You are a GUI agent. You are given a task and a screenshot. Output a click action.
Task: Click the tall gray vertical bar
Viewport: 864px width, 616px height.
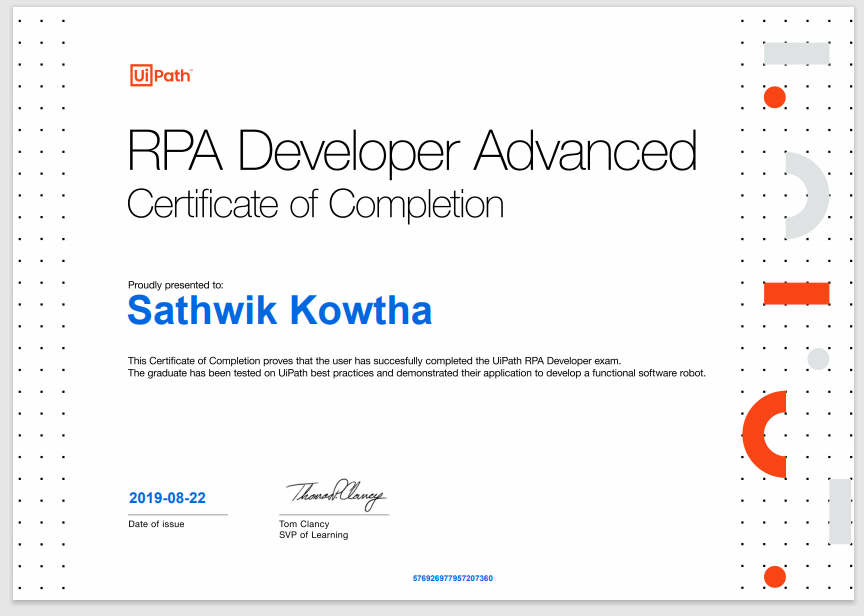pyautogui.click(x=839, y=511)
